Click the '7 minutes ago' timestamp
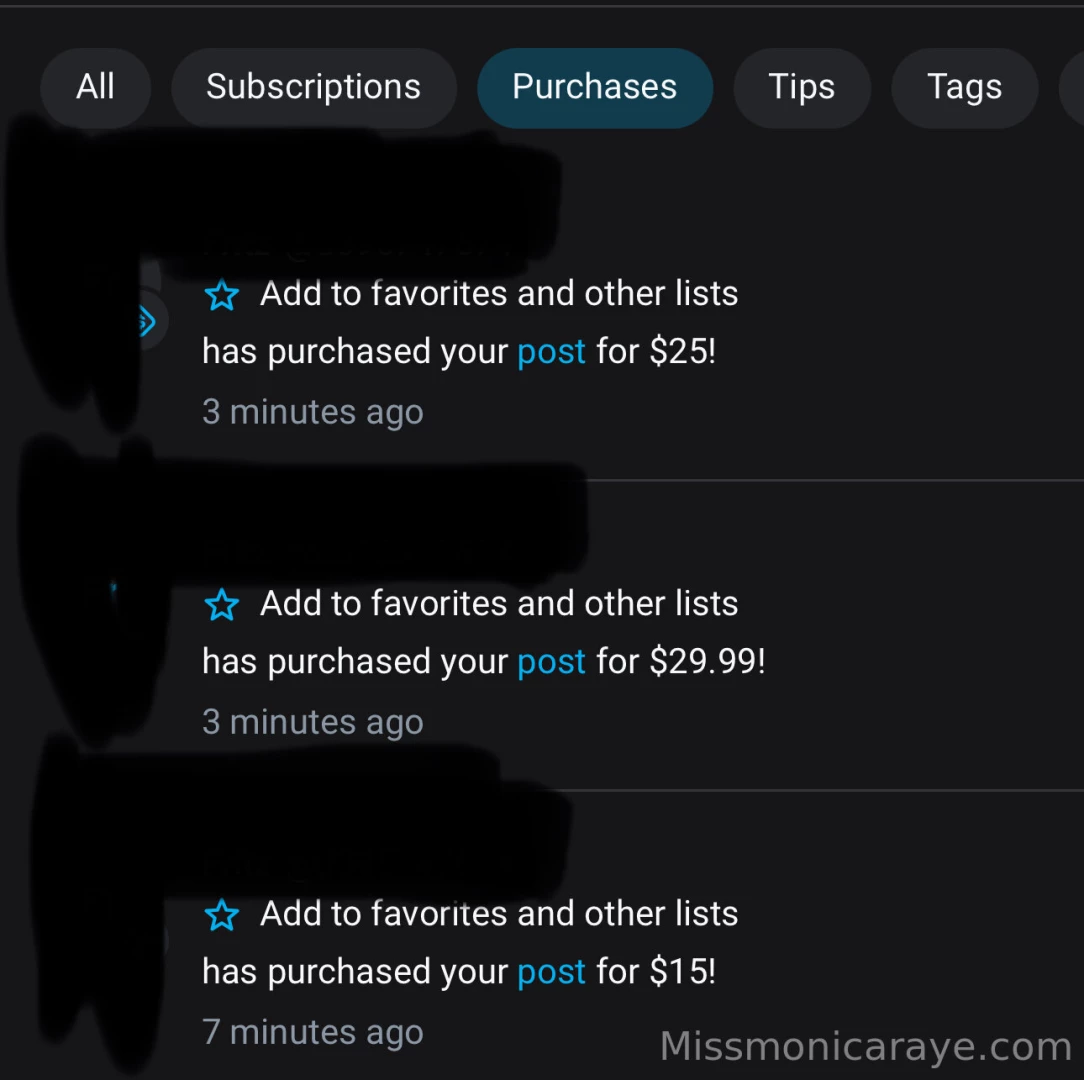This screenshot has height=1080, width=1084. tap(312, 1031)
